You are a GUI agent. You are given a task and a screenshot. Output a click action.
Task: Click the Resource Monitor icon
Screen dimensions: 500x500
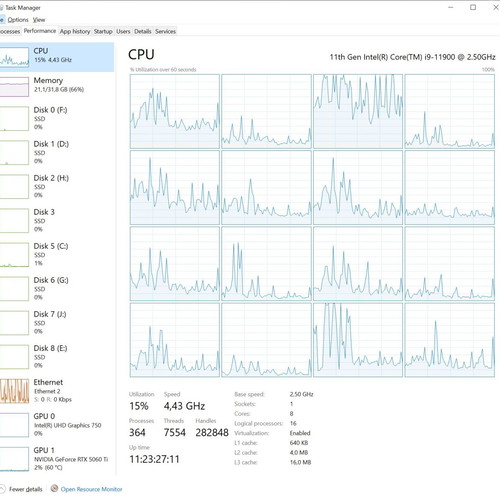pyautogui.click(x=54, y=488)
